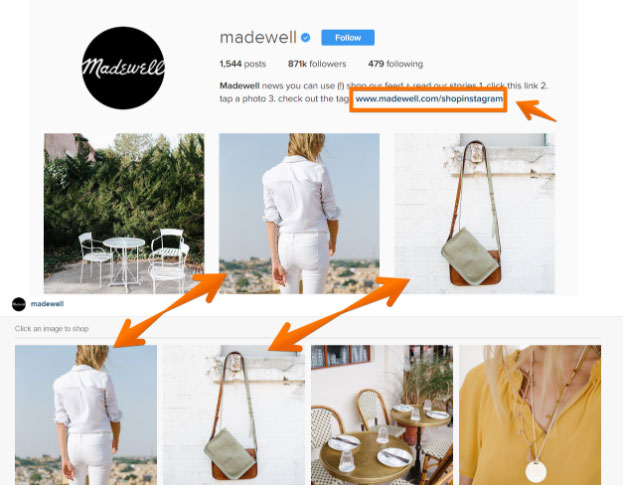Click the Follow button
The image size is (627, 485).
point(348,38)
